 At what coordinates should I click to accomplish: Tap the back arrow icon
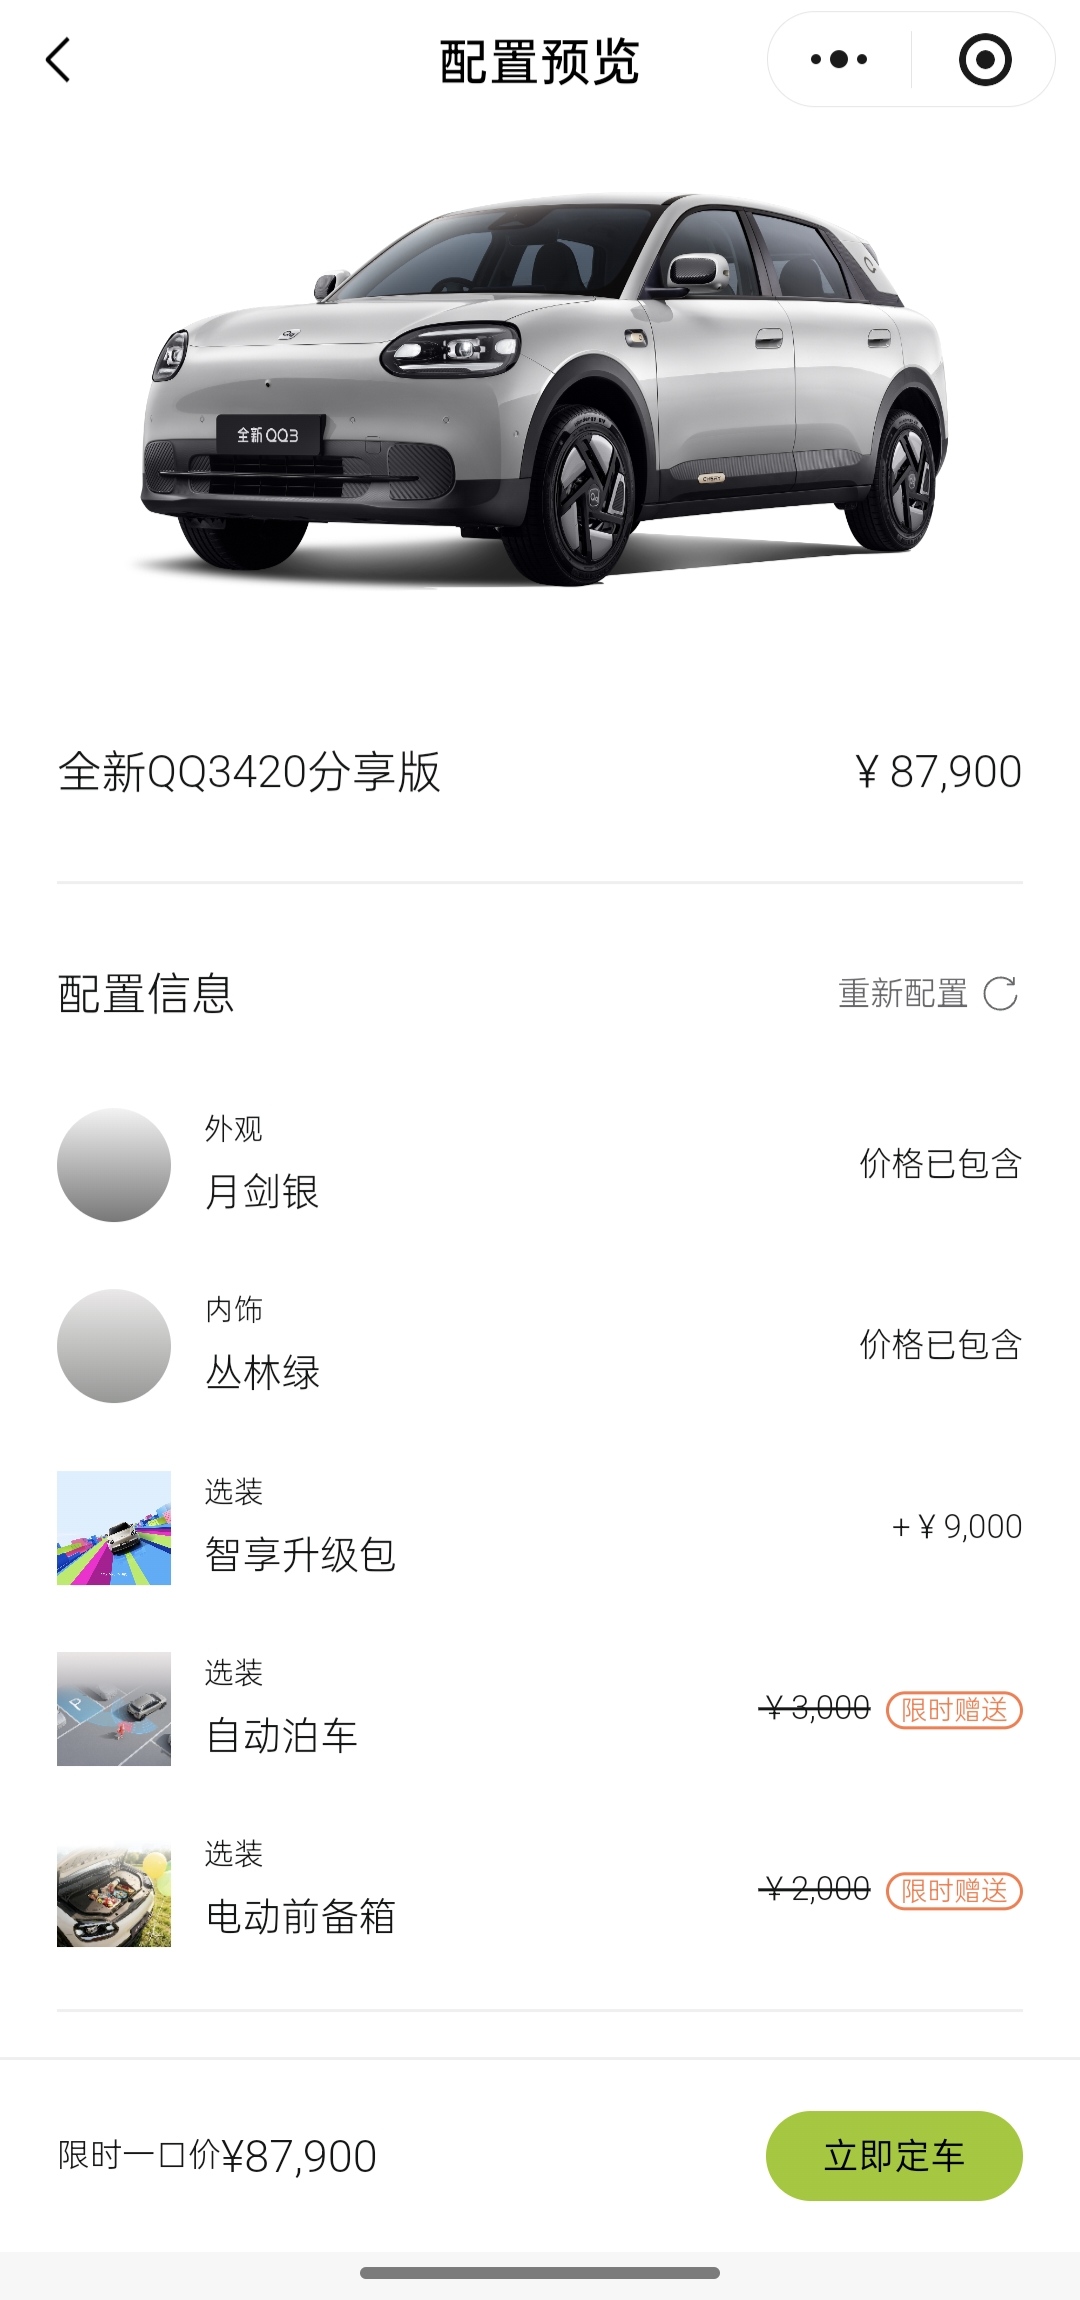[x=59, y=60]
